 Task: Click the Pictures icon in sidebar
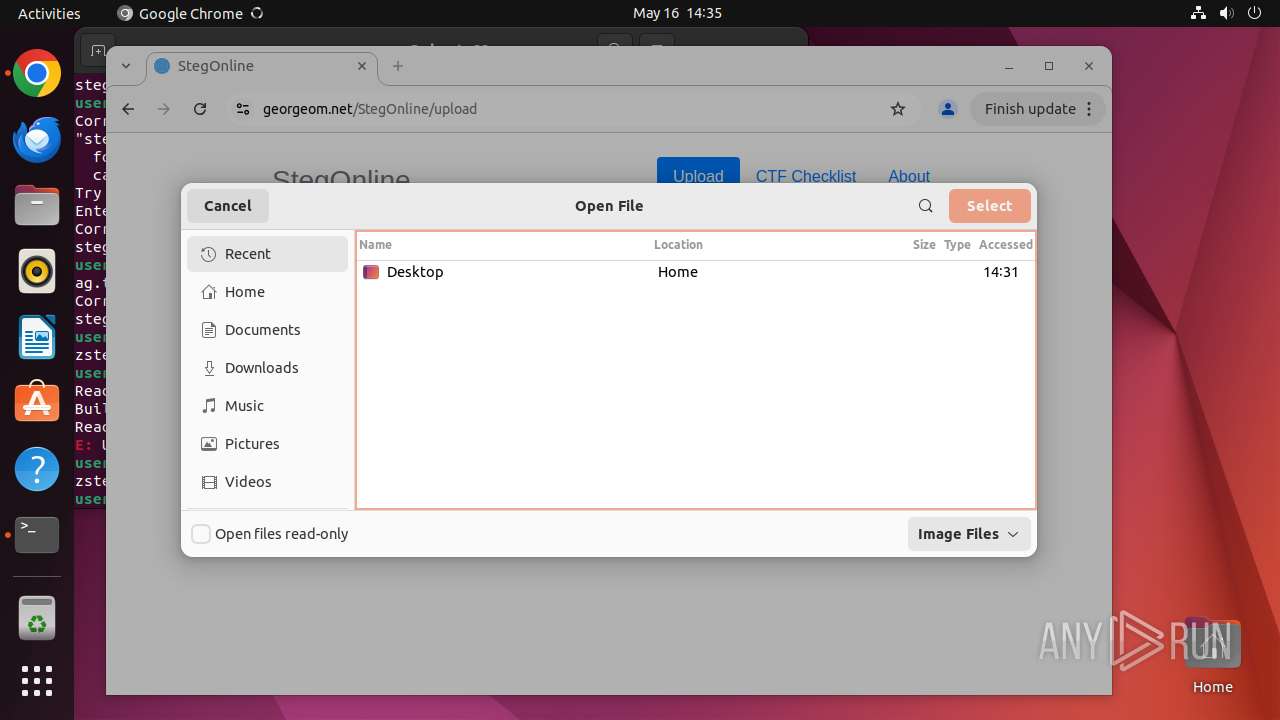tap(209, 444)
